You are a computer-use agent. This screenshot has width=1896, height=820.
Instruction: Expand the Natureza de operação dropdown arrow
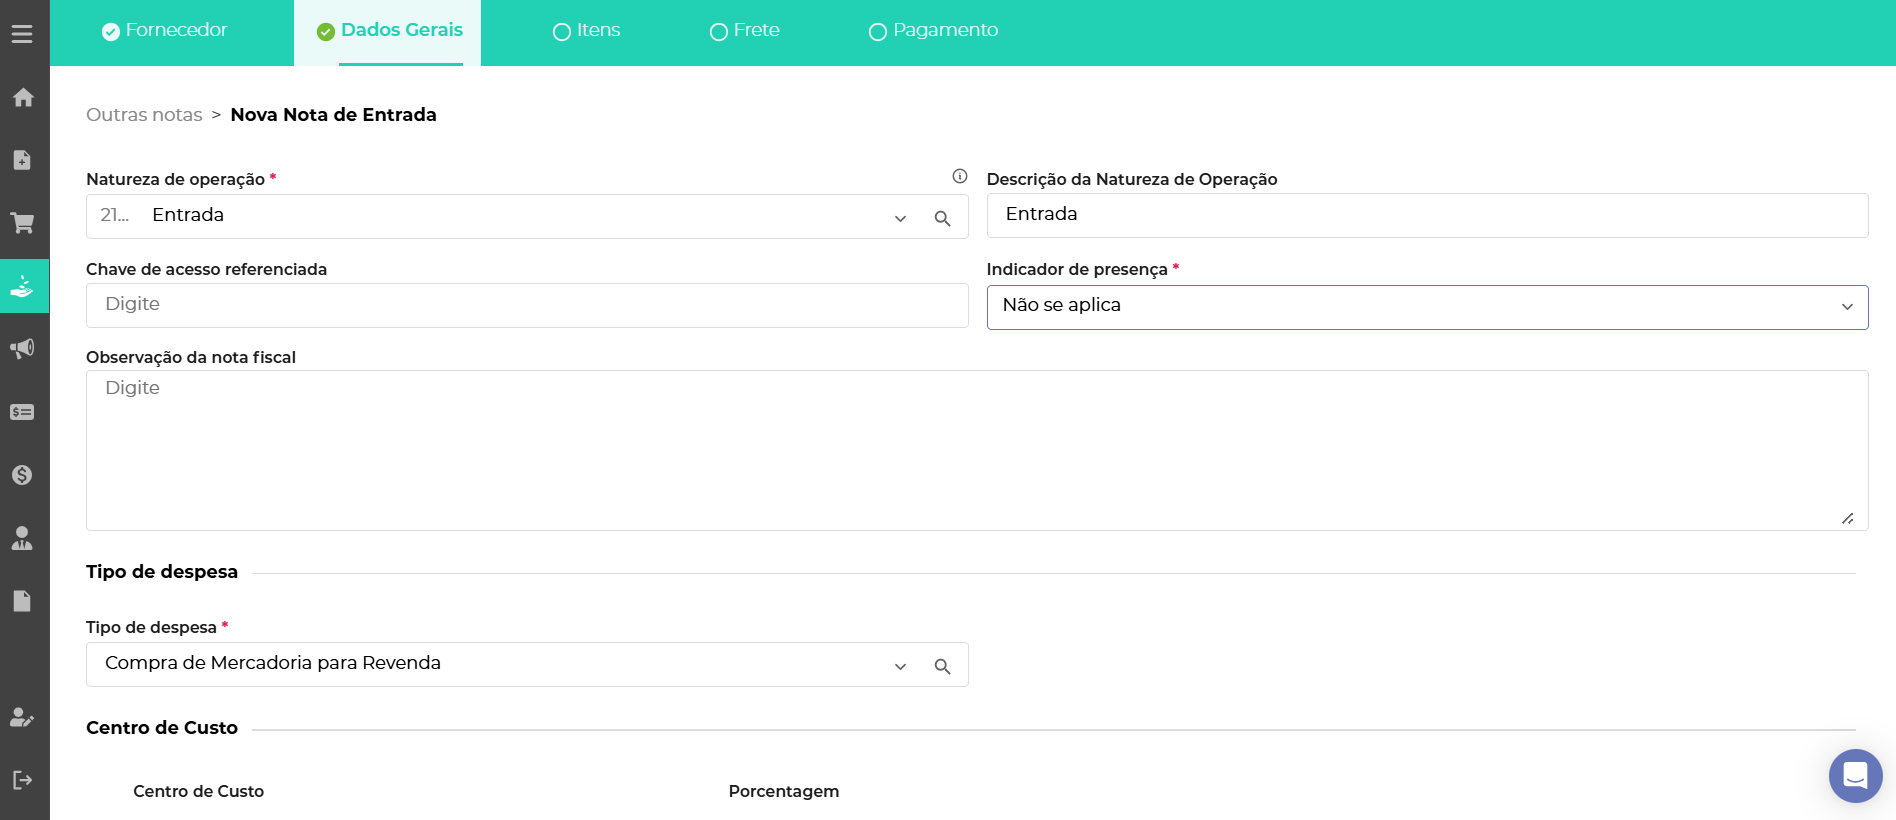click(900, 218)
